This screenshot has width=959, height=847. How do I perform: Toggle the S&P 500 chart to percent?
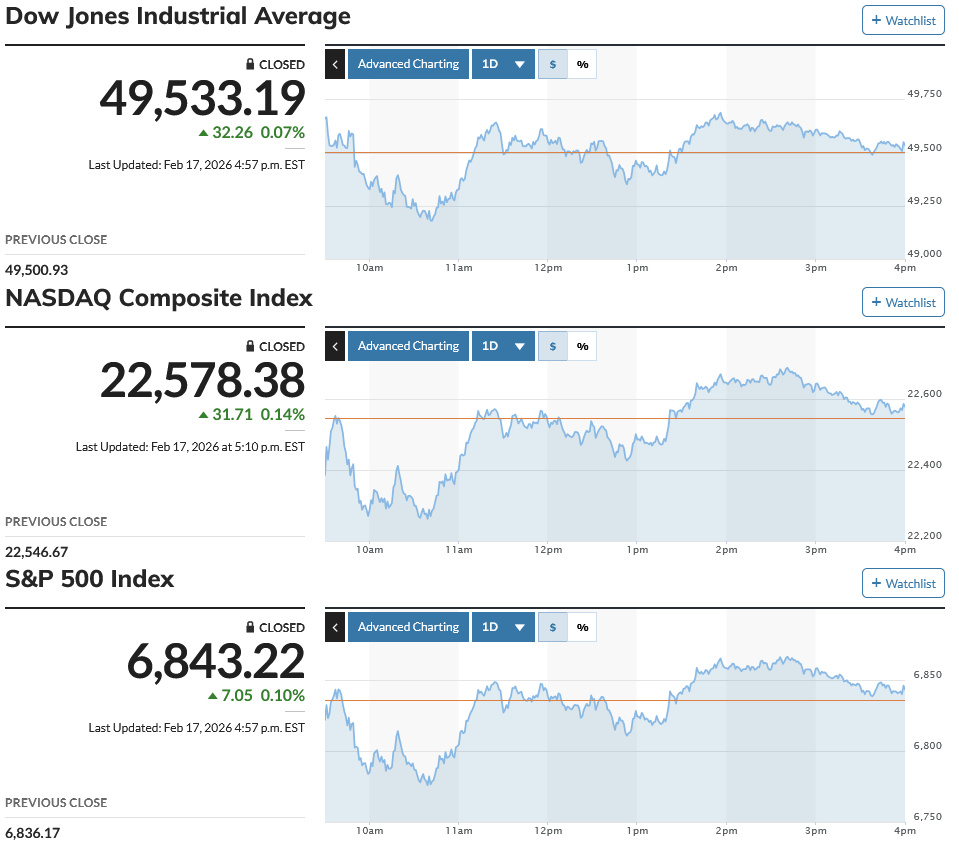[582, 627]
